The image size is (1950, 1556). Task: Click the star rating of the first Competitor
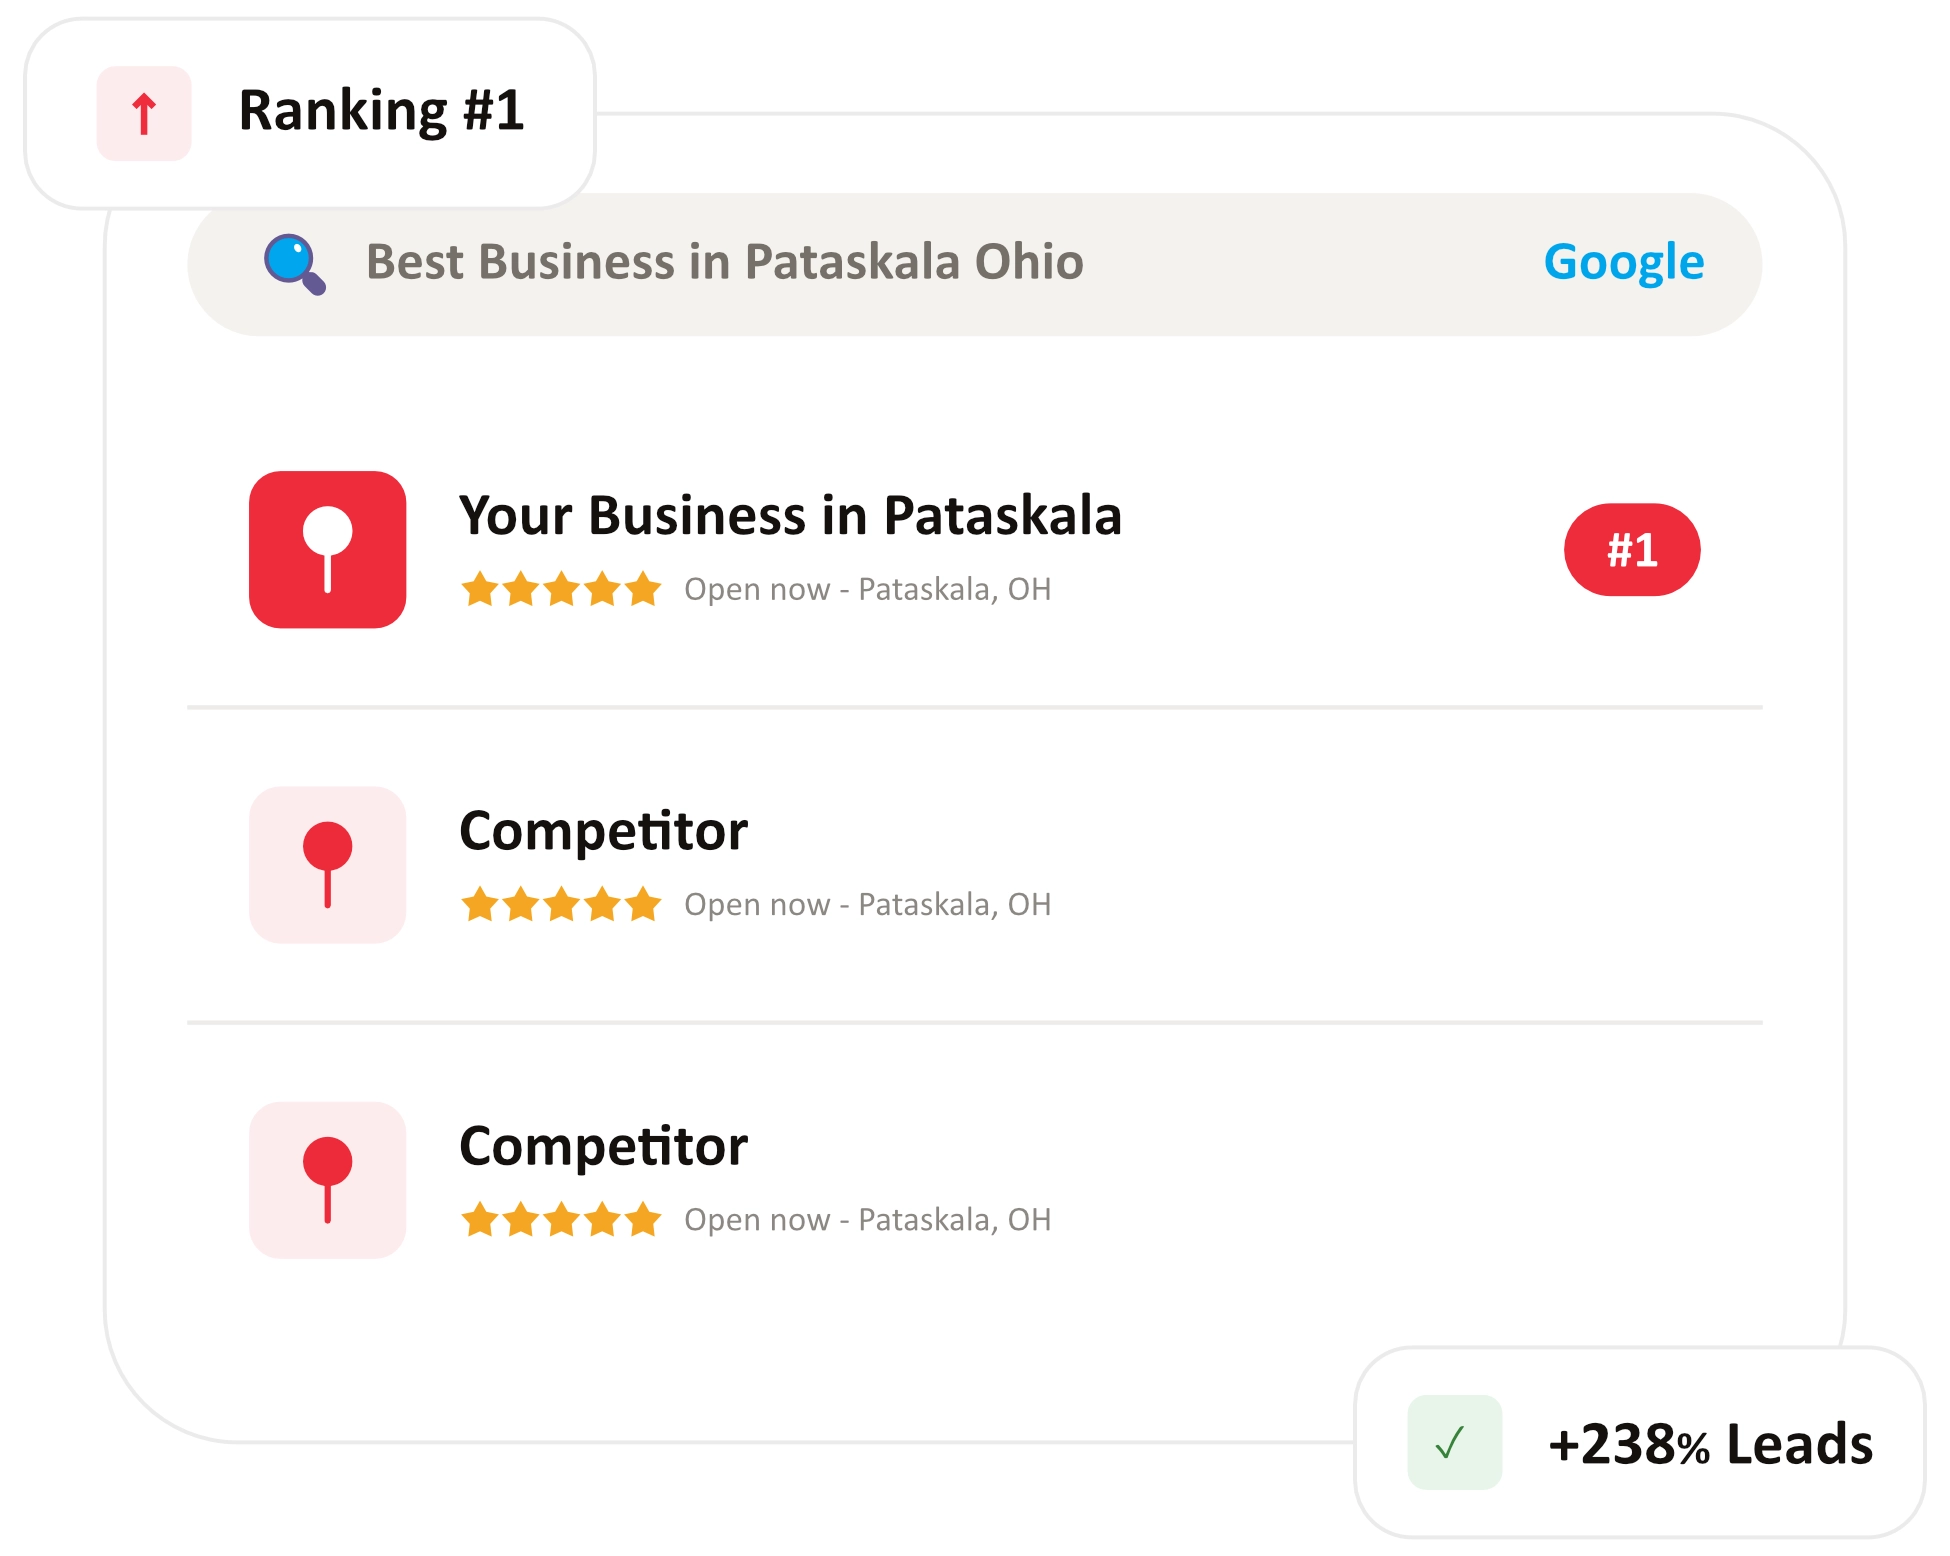pos(561,904)
